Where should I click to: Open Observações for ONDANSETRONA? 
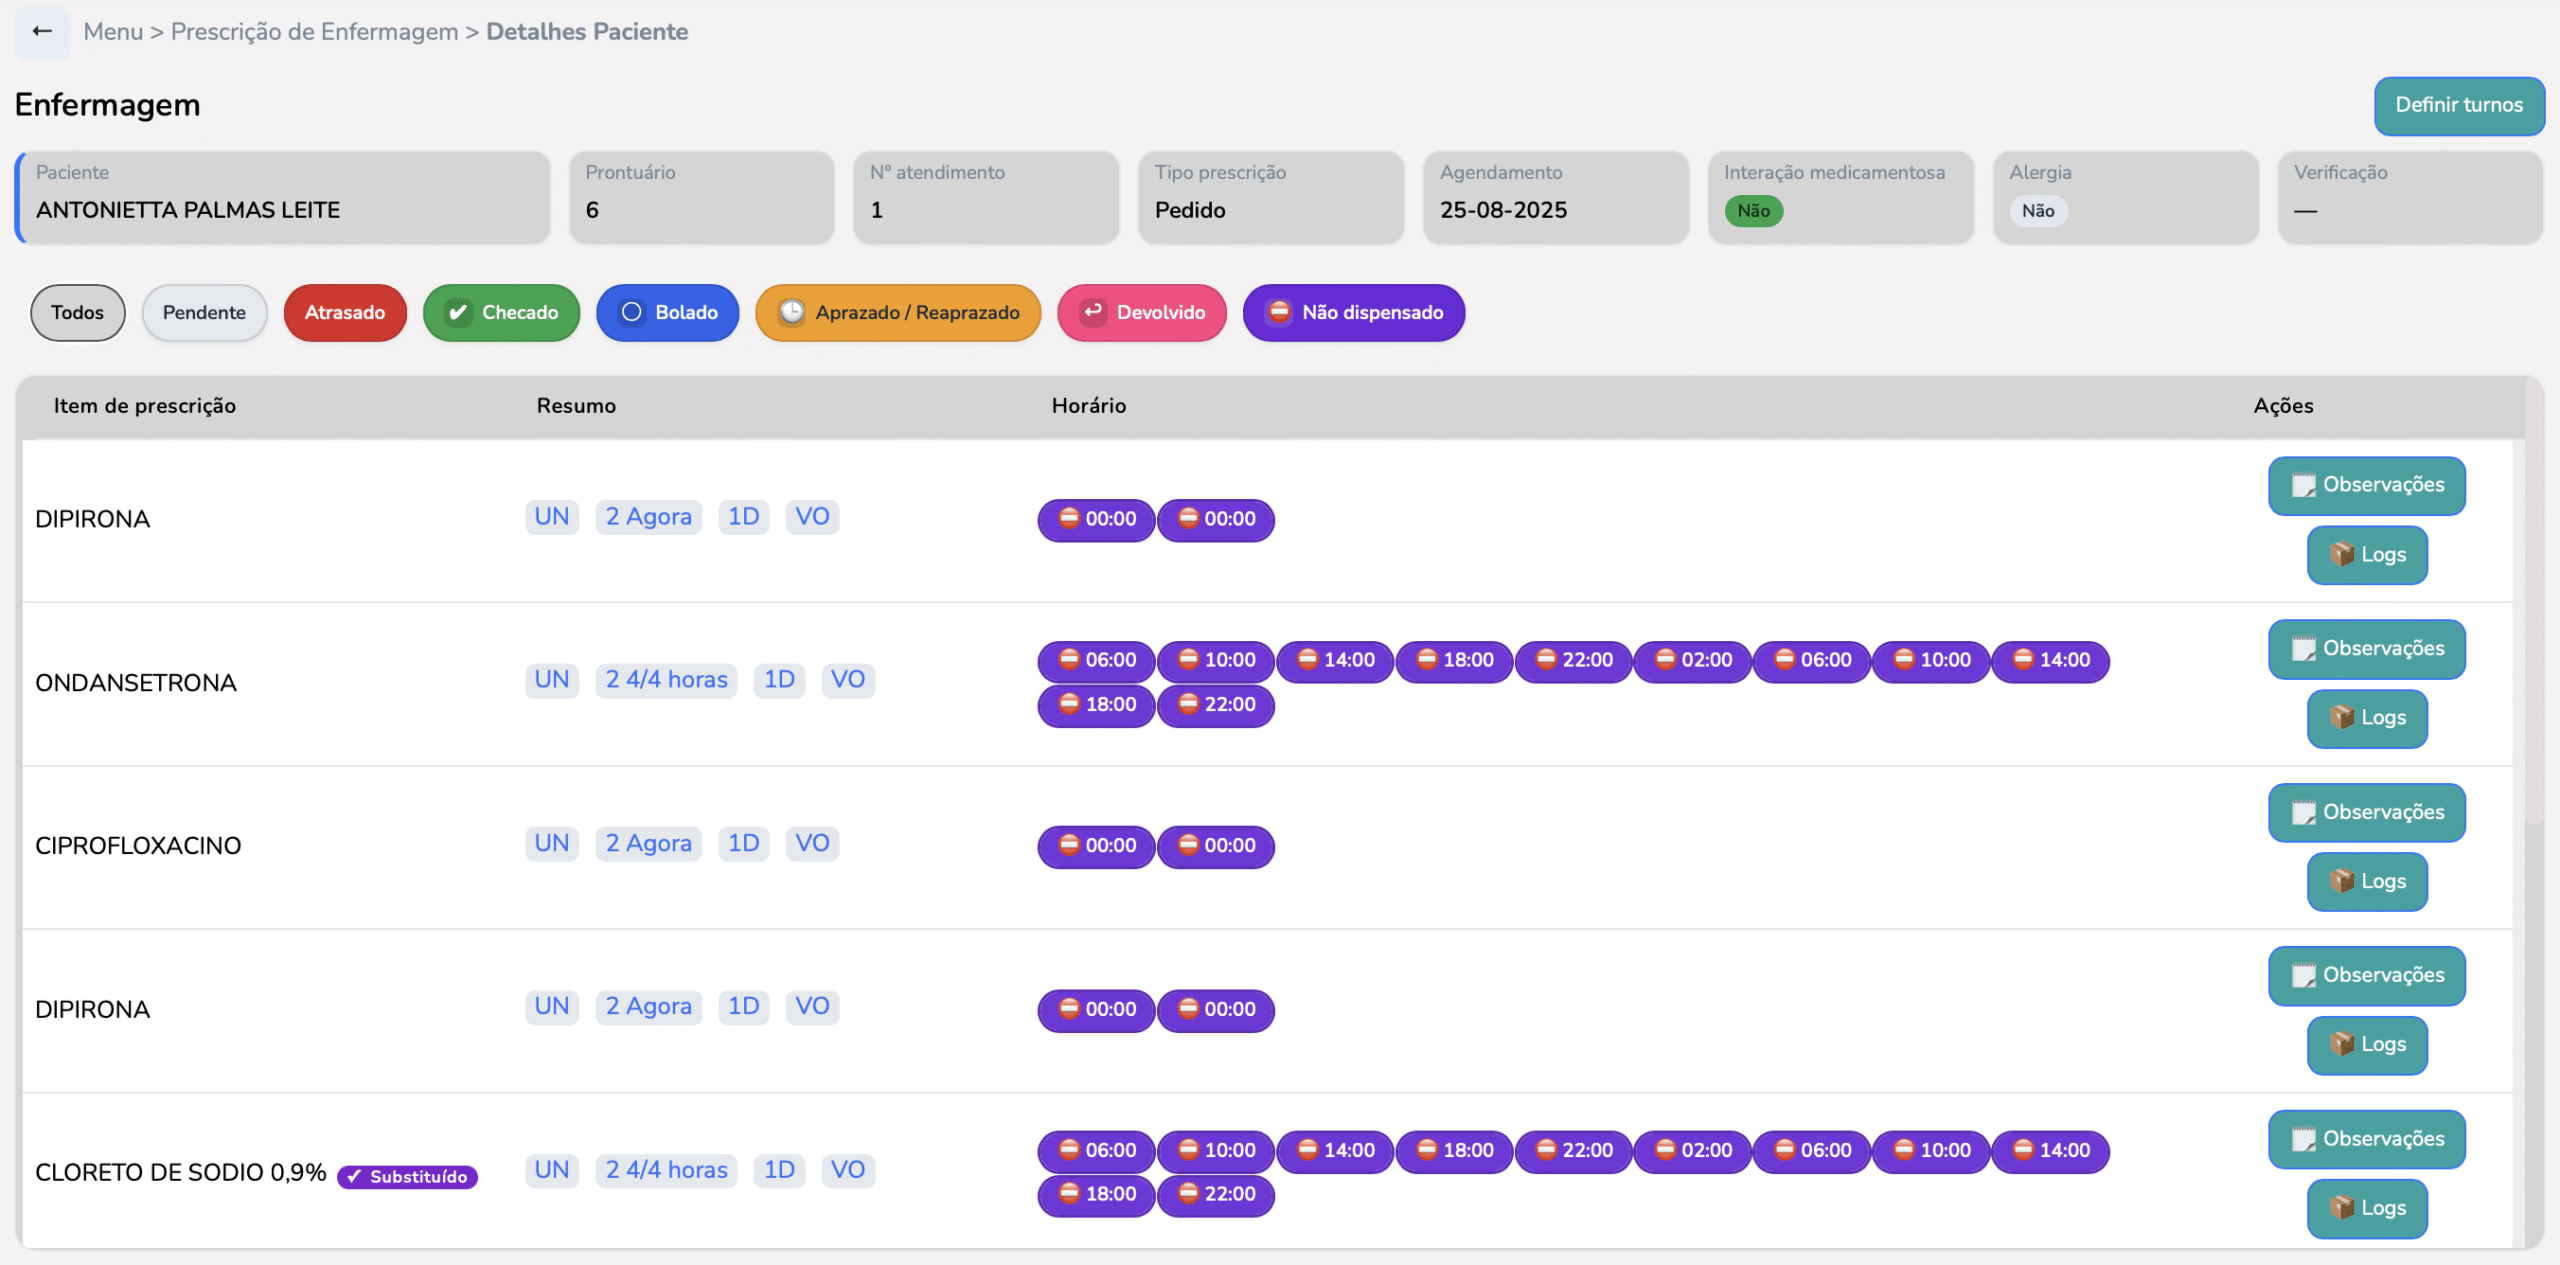coord(2366,649)
